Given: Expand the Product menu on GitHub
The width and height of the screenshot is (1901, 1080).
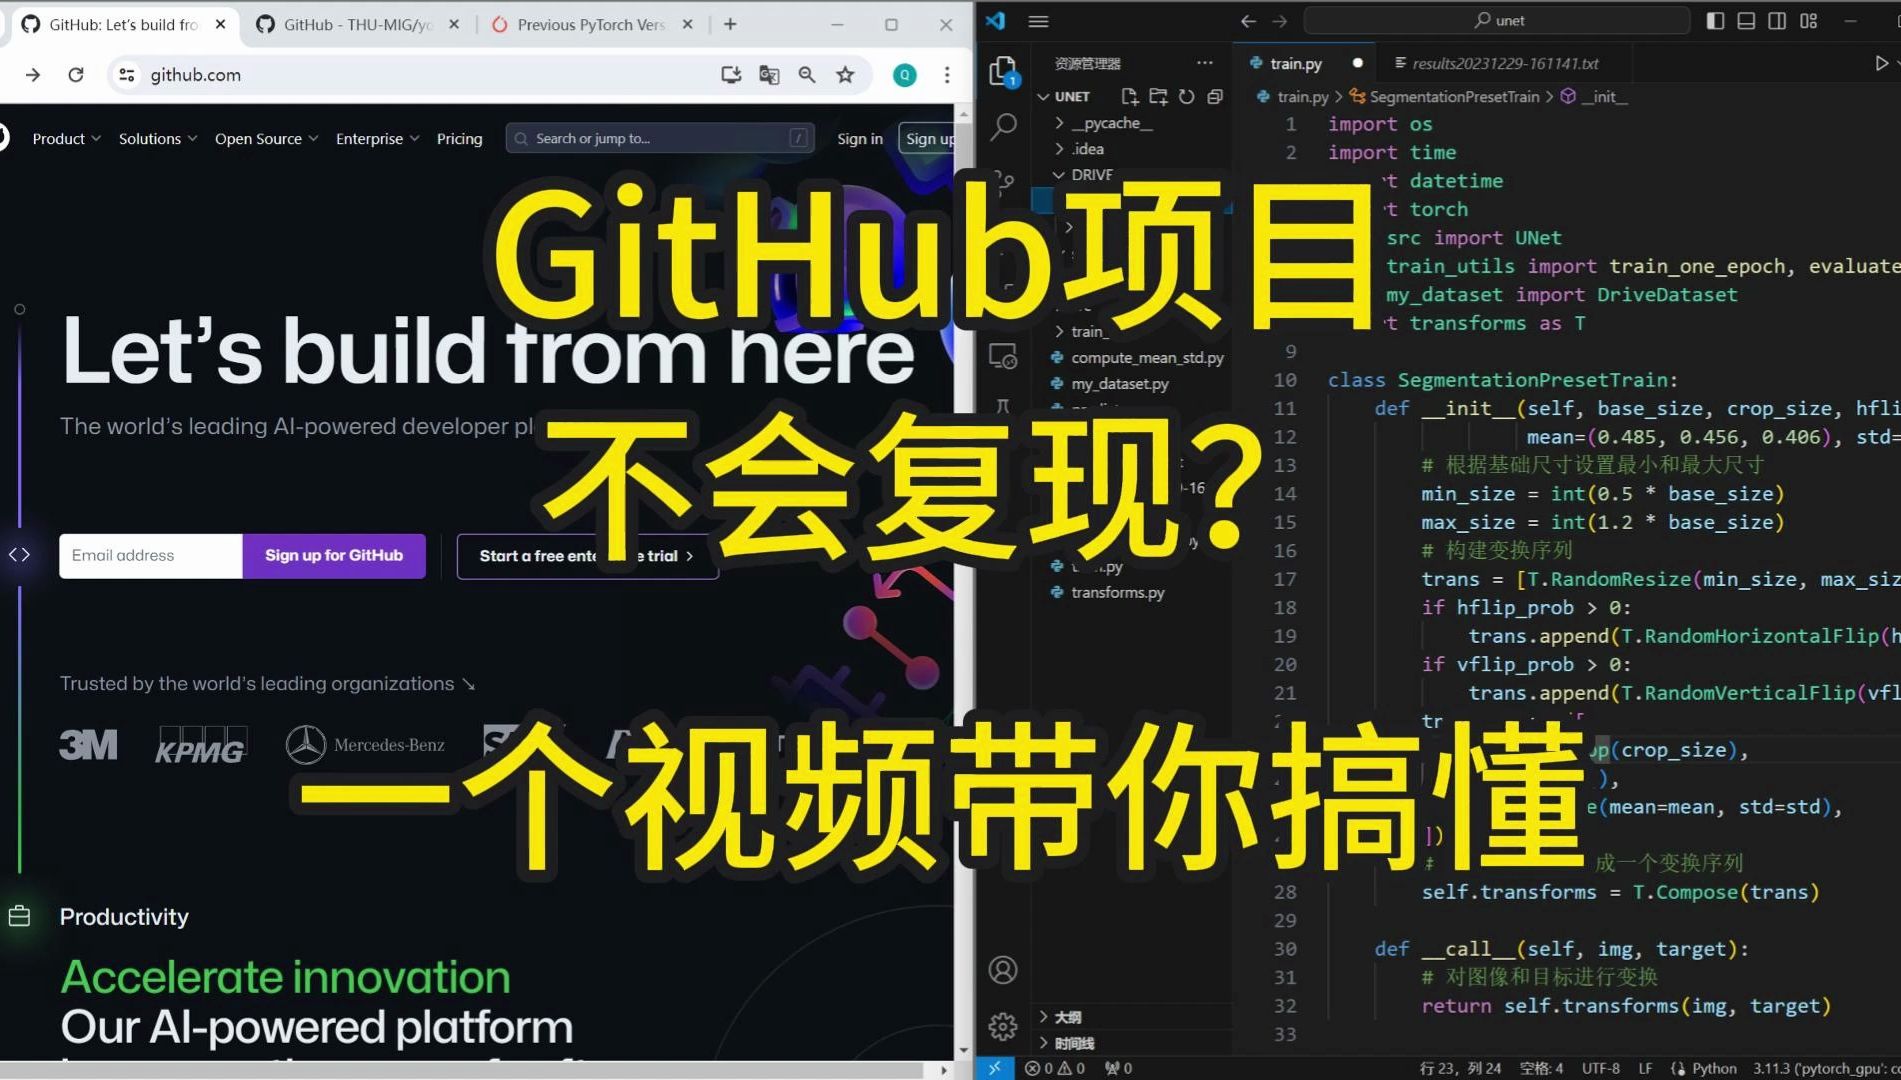Looking at the screenshot, I should click(x=66, y=139).
